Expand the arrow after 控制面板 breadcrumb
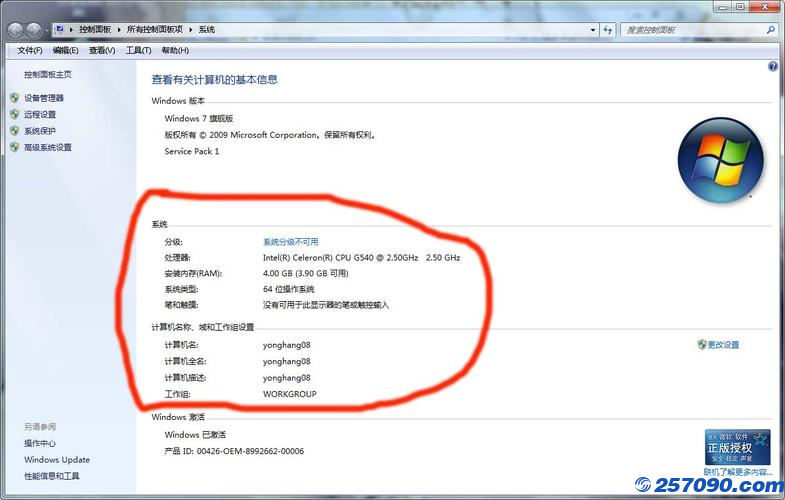Image resolution: width=785 pixels, height=500 pixels. click(x=119, y=30)
